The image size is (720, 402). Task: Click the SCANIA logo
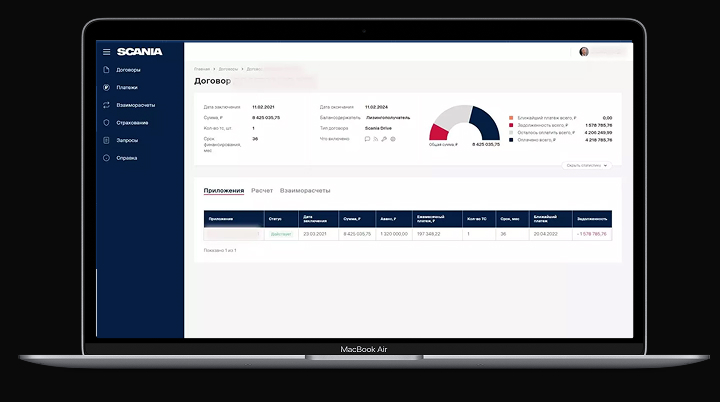138,52
